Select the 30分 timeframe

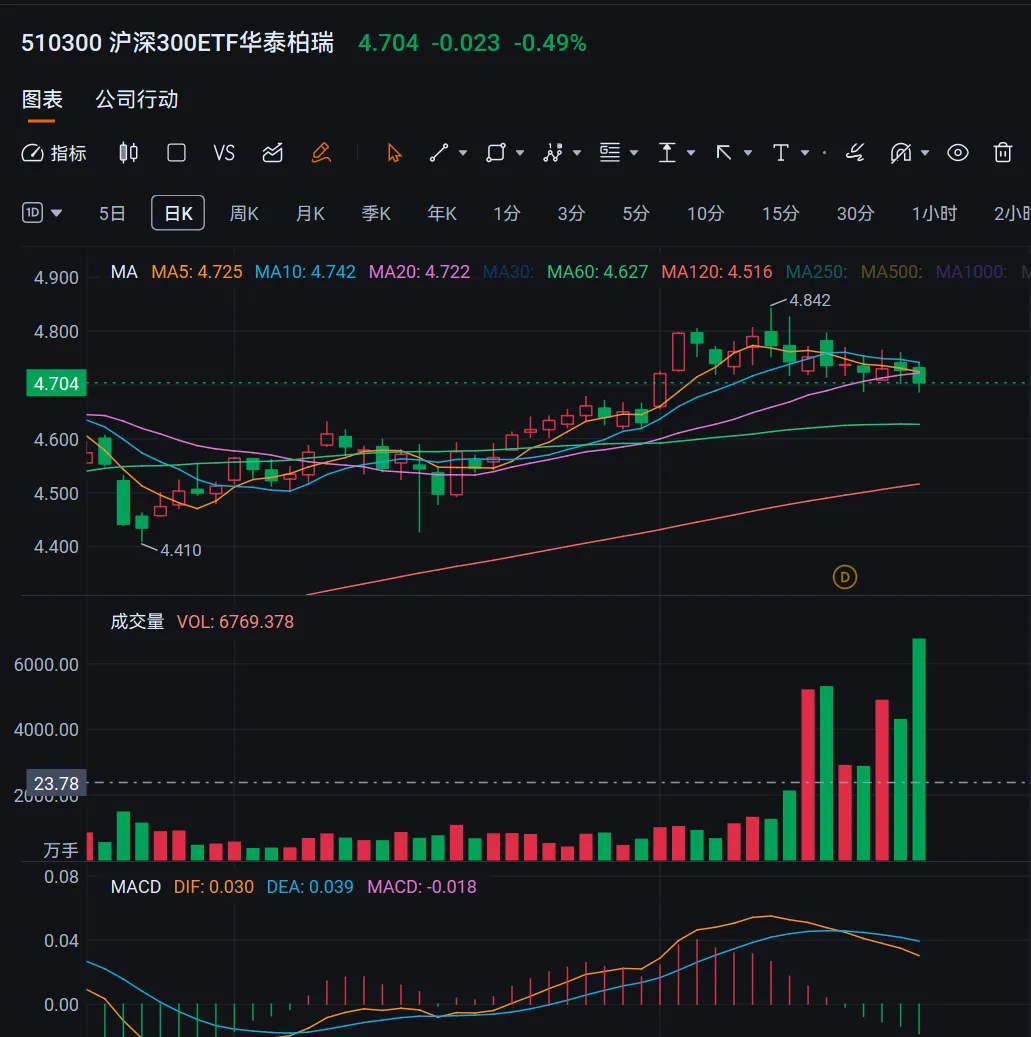pyautogui.click(x=855, y=213)
